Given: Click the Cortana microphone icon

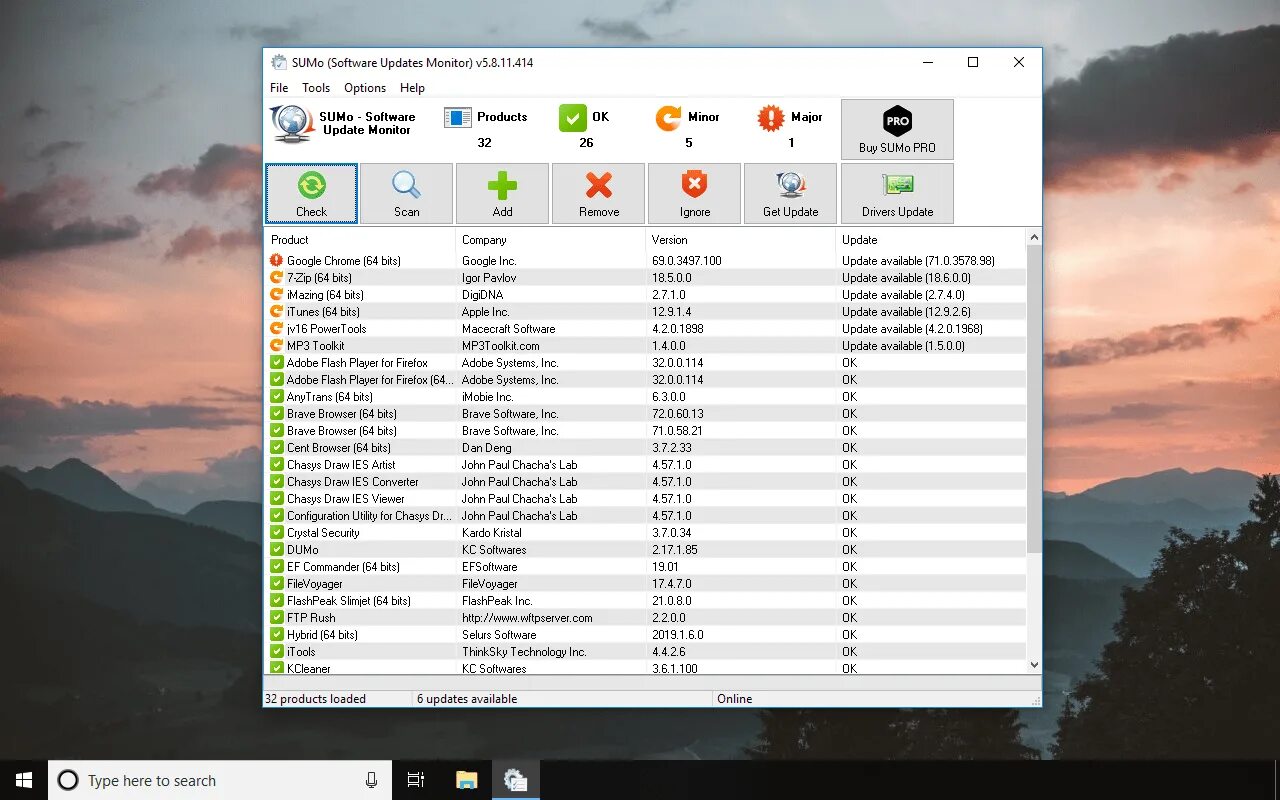Looking at the screenshot, I should pyautogui.click(x=371, y=780).
